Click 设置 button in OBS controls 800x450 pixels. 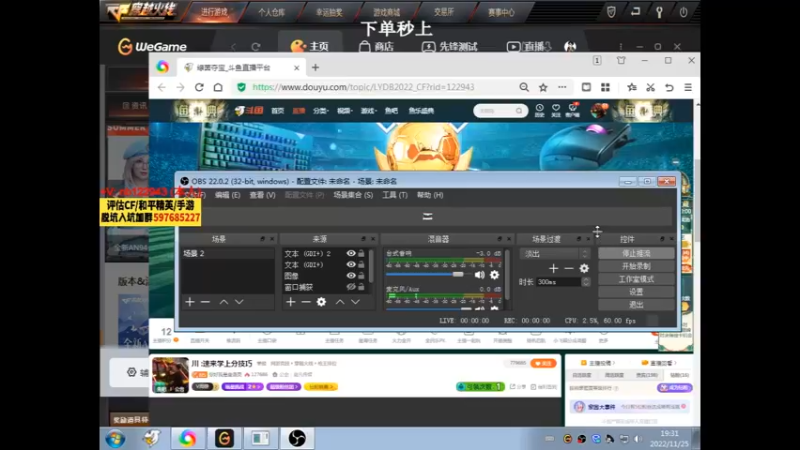636,292
